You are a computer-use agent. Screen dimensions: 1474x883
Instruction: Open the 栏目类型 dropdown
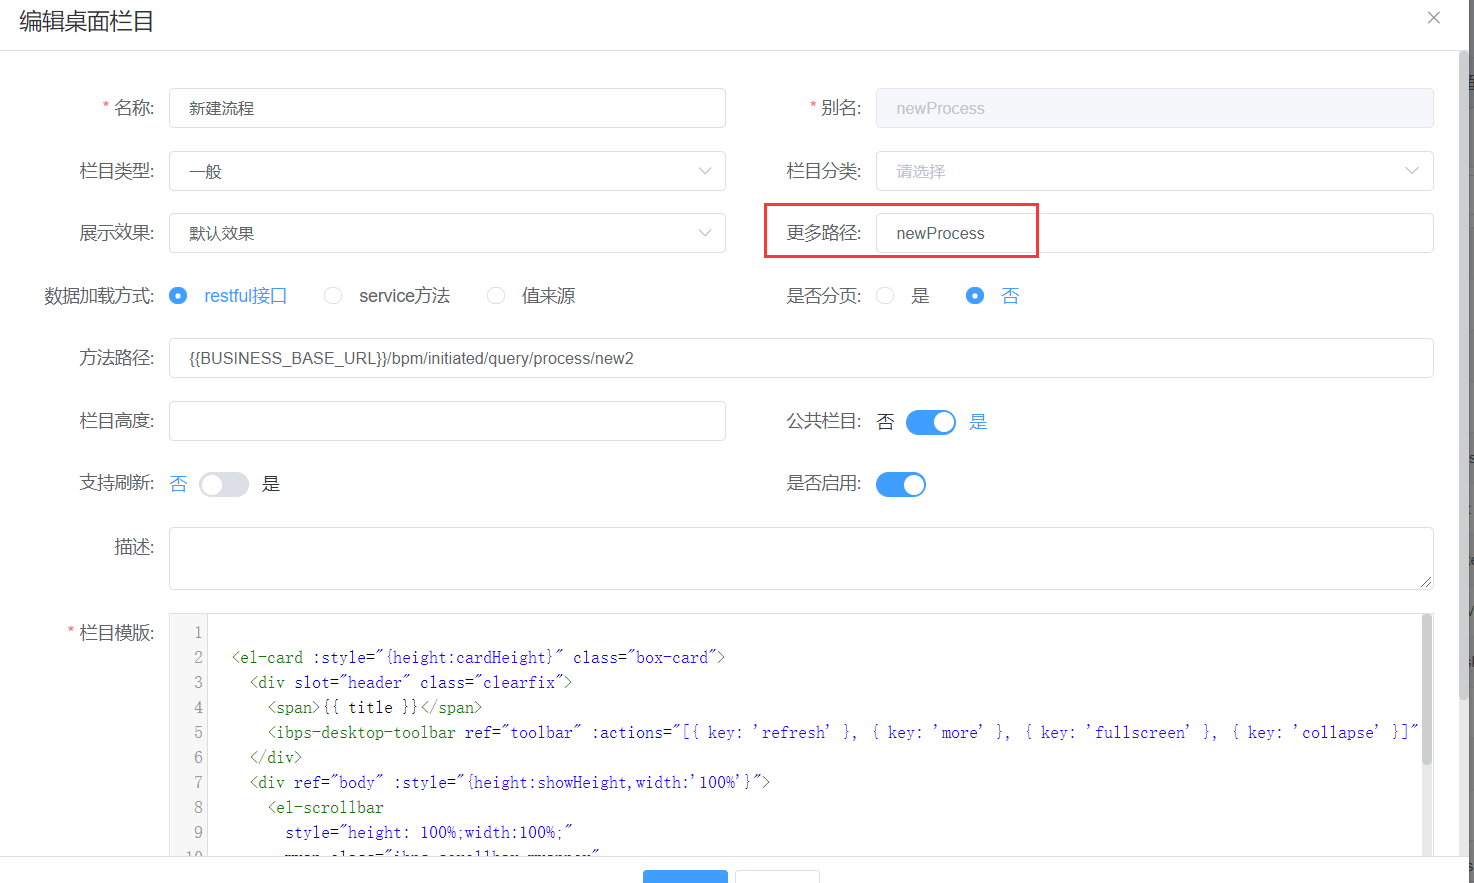pos(447,171)
